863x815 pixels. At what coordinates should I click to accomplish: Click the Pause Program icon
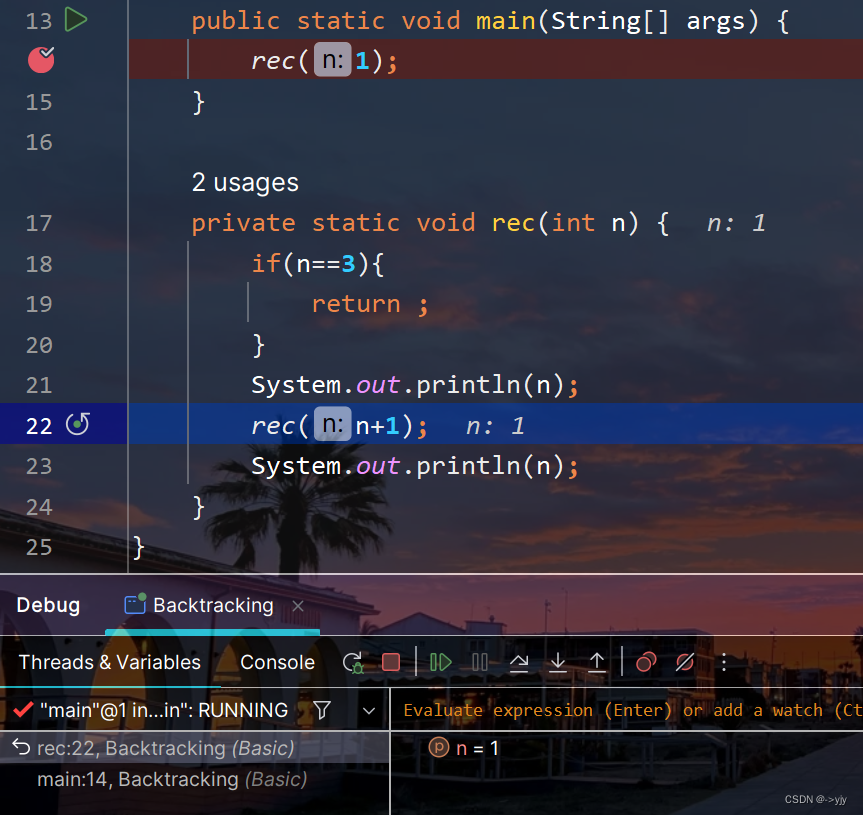click(480, 662)
